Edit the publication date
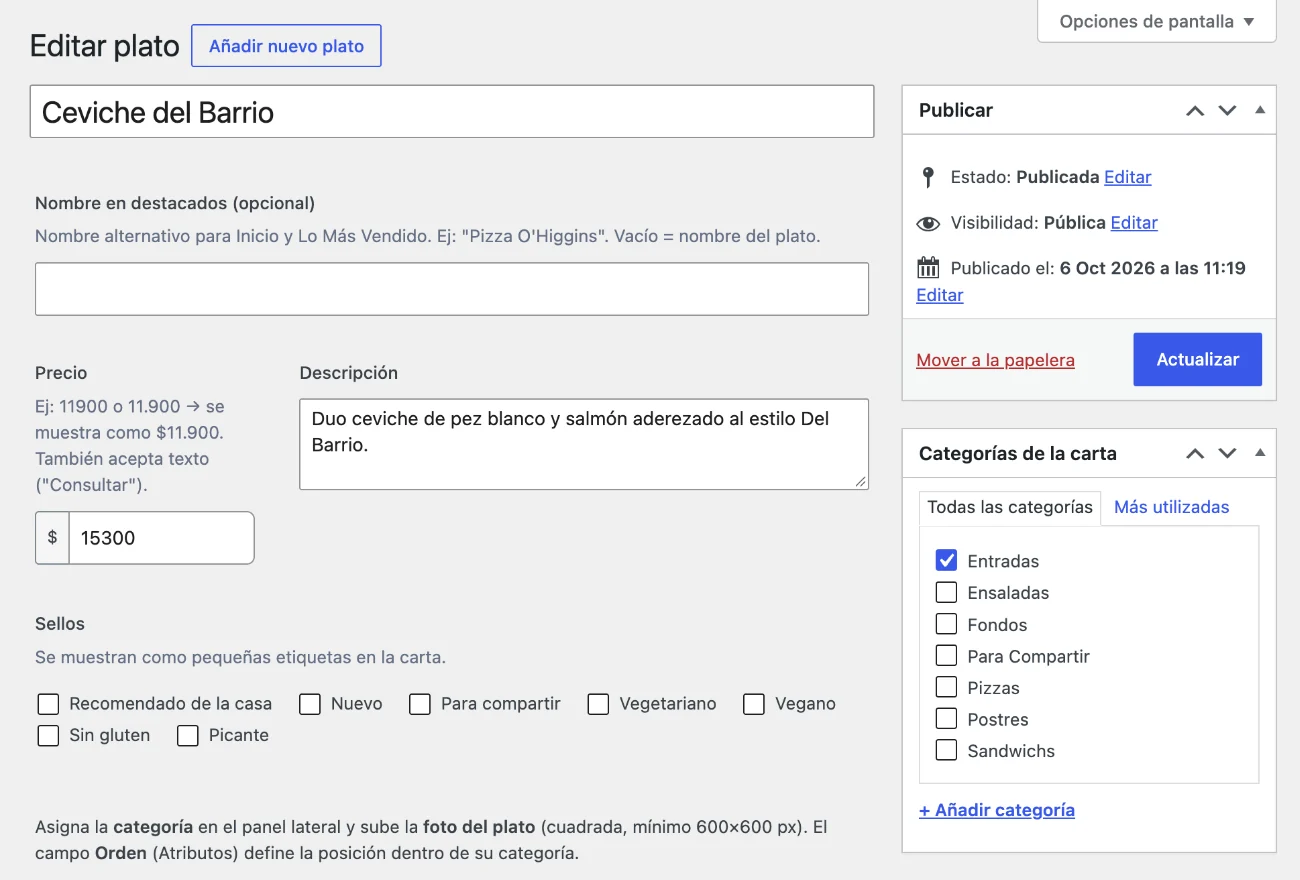The width and height of the screenshot is (1300, 880). (x=940, y=295)
